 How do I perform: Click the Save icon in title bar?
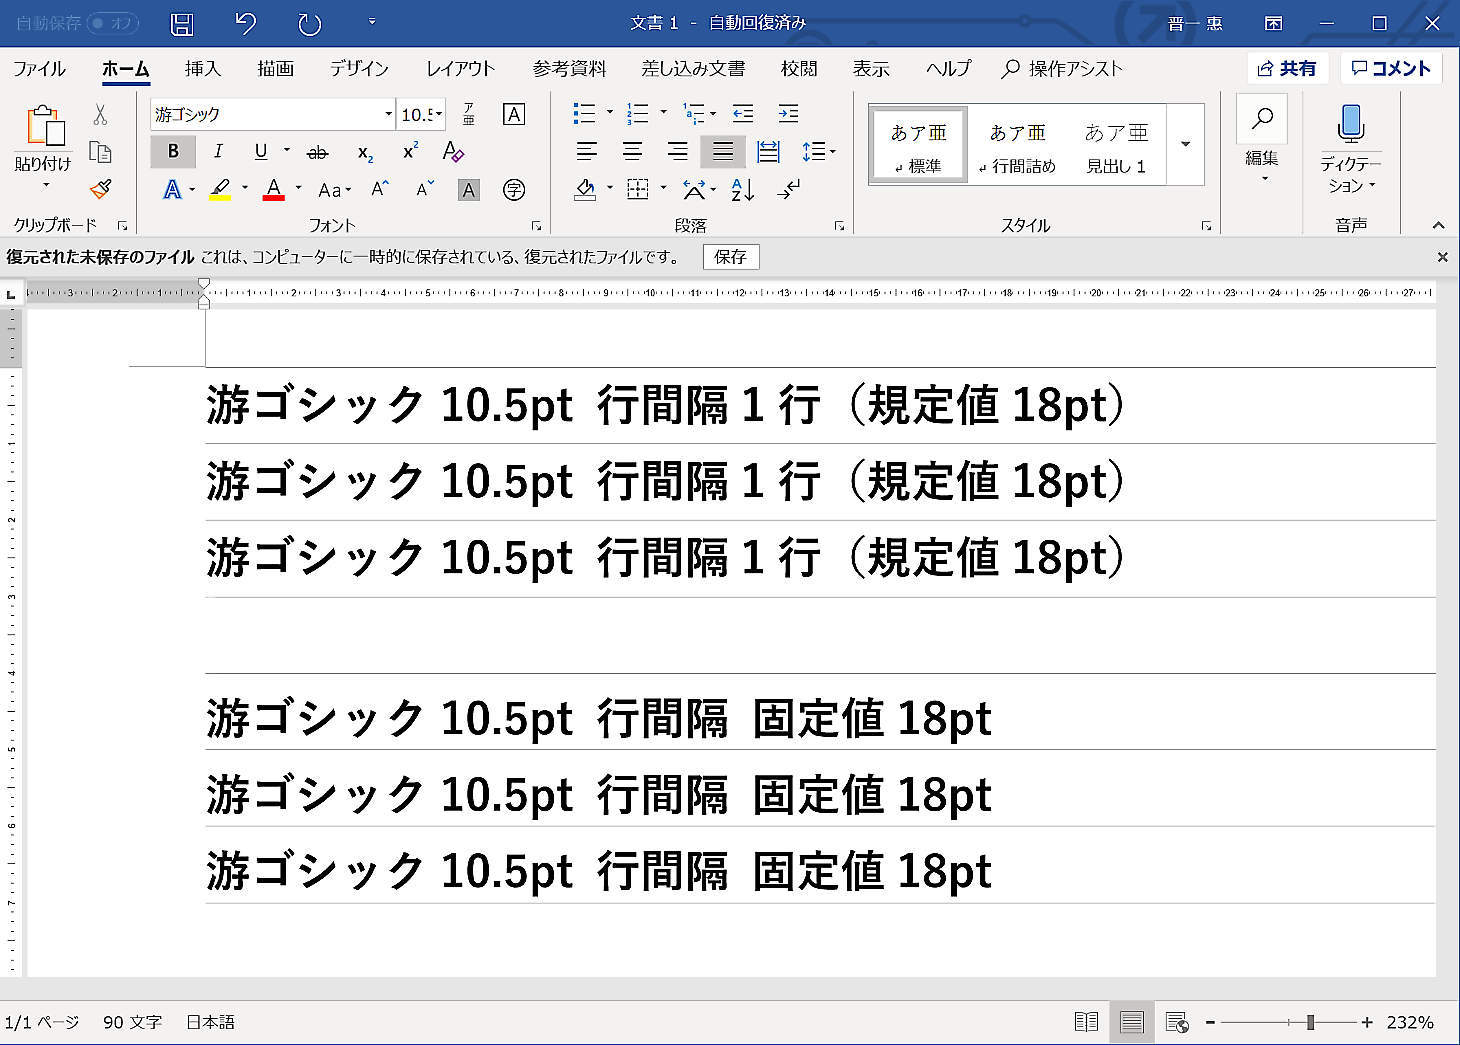(x=182, y=23)
